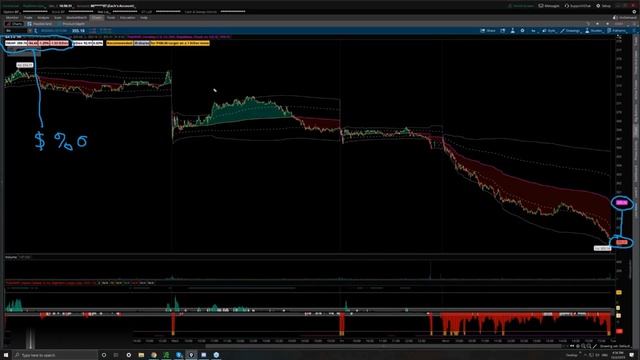
Task: Go to the MarketWatch tab
Action: point(76,18)
